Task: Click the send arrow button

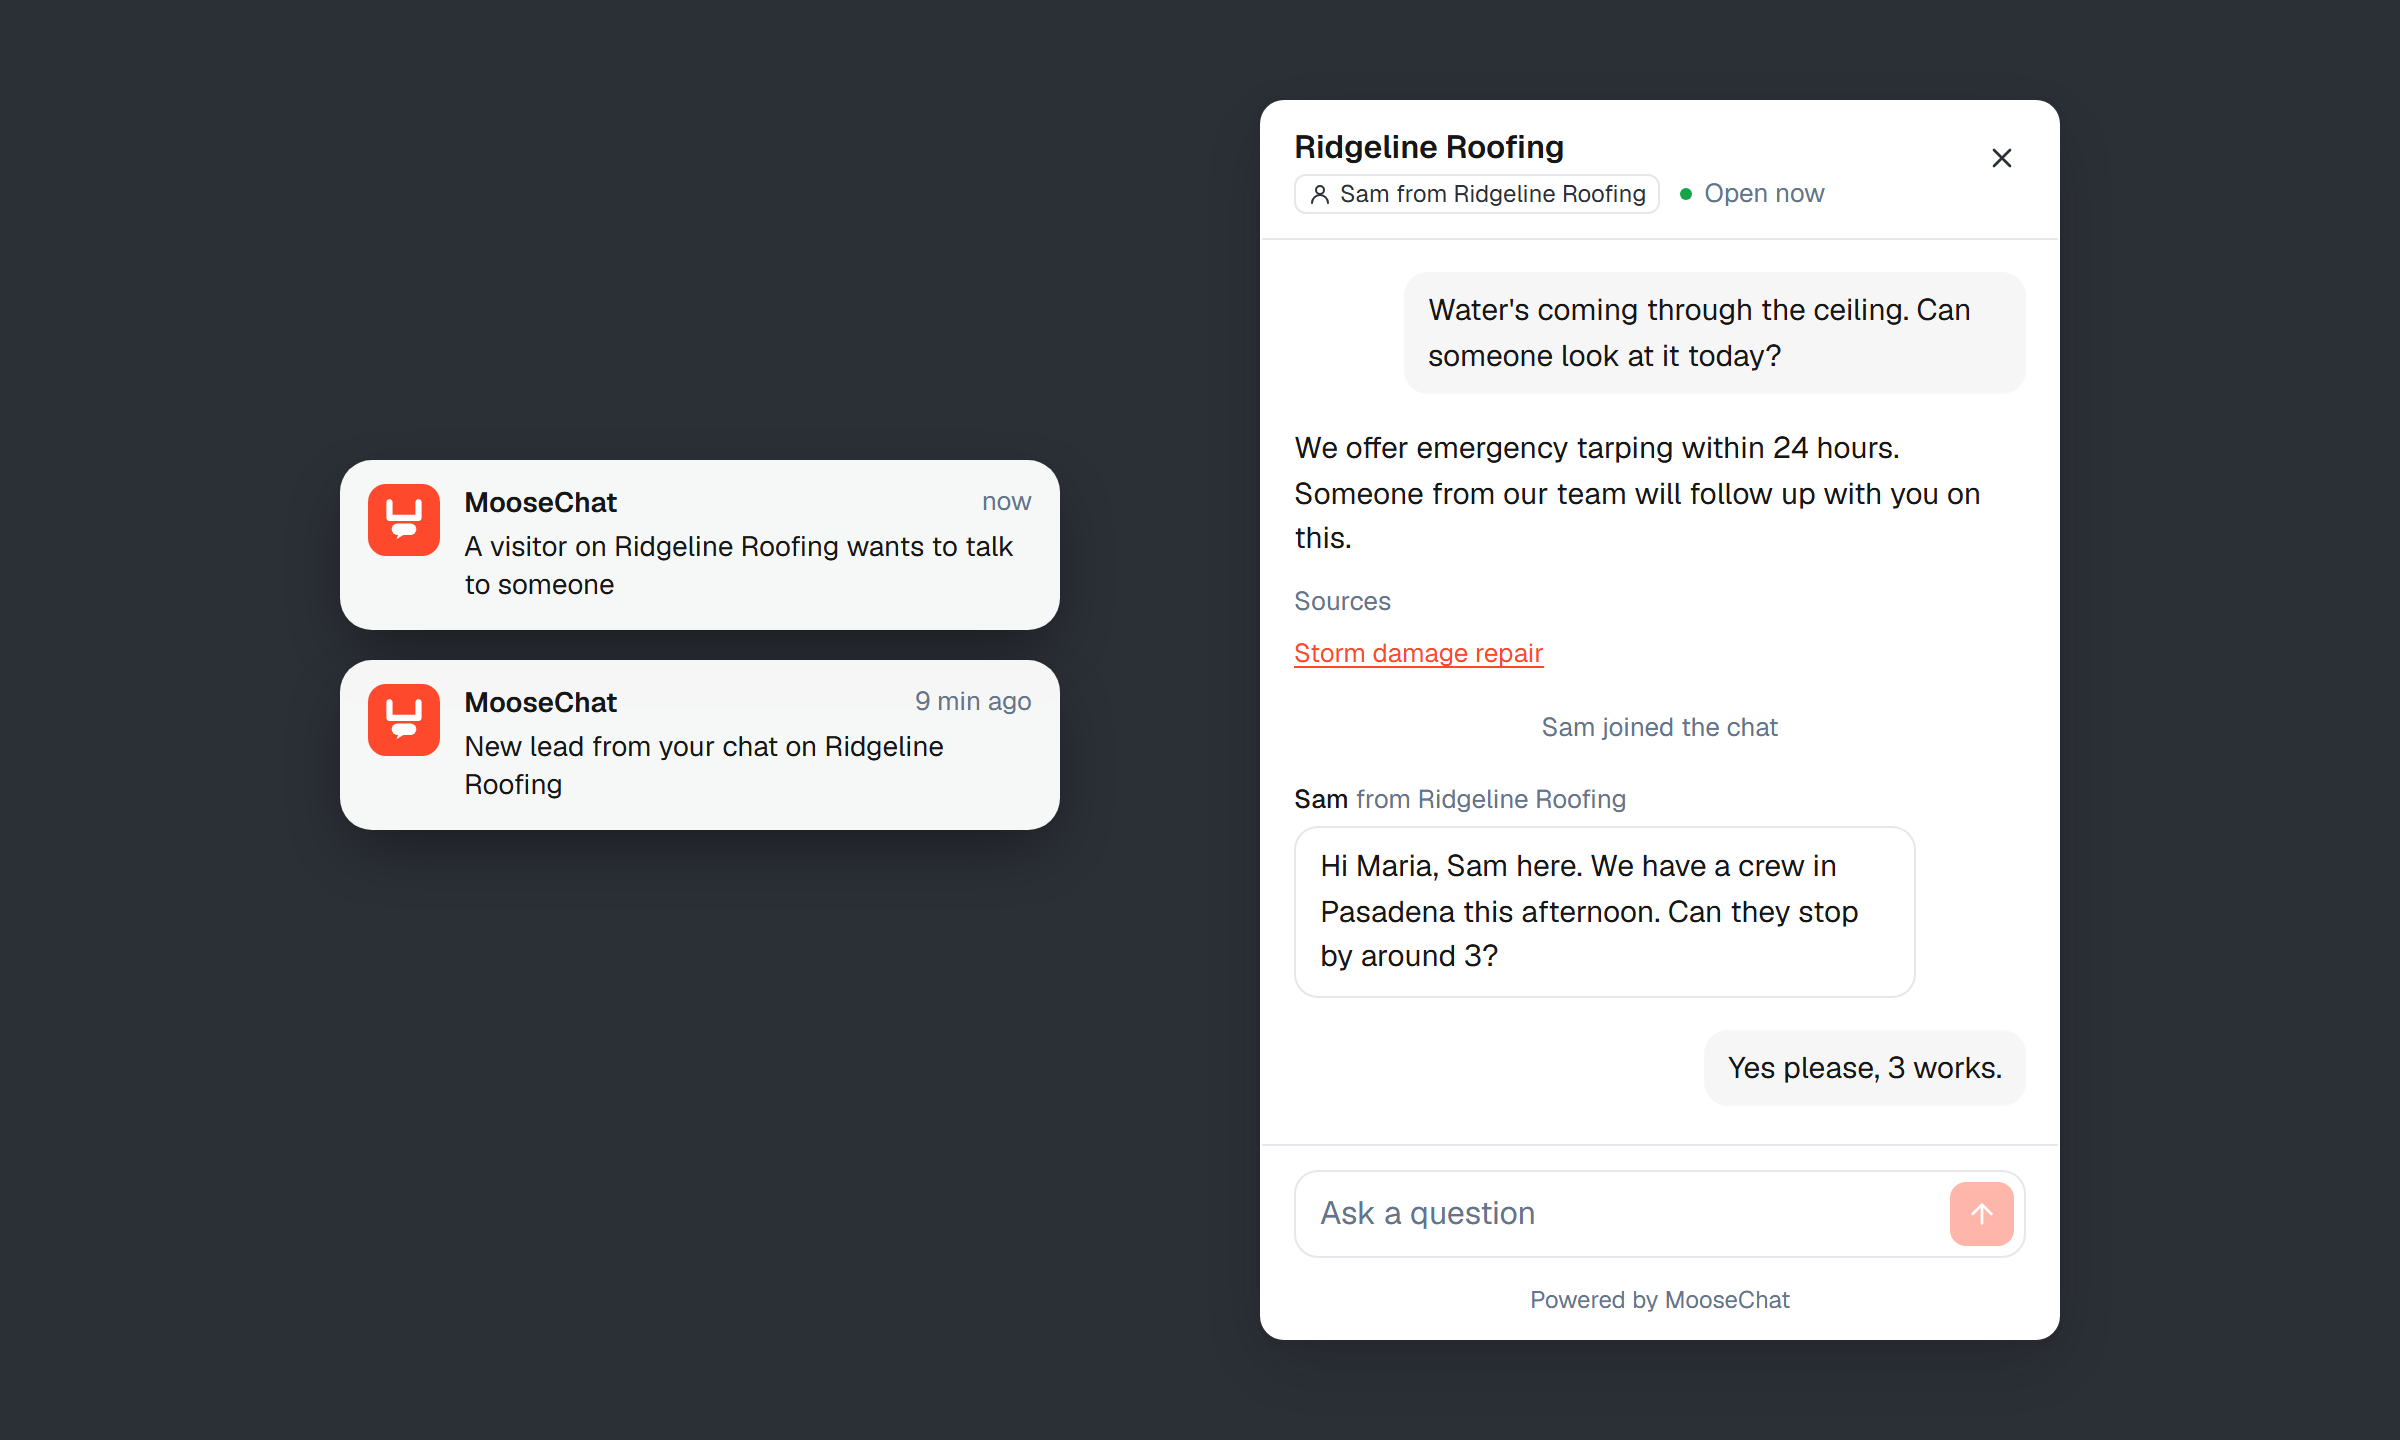Action: click(1981, 1213)
